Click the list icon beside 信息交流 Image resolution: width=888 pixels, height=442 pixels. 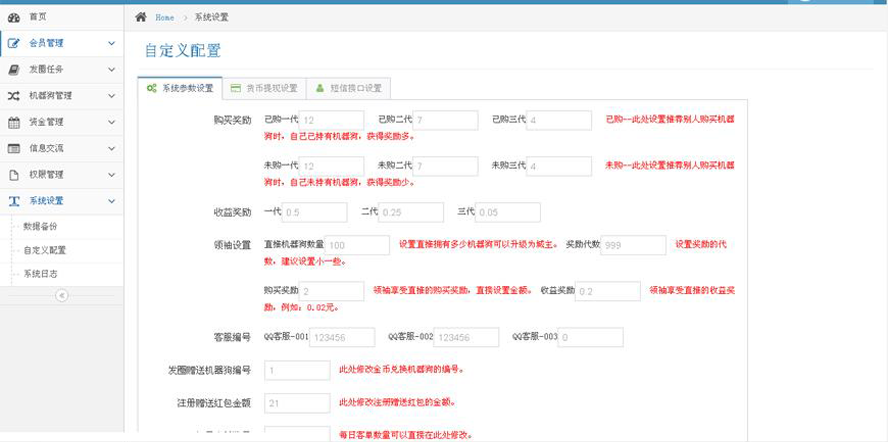click(x=14, y=148)
